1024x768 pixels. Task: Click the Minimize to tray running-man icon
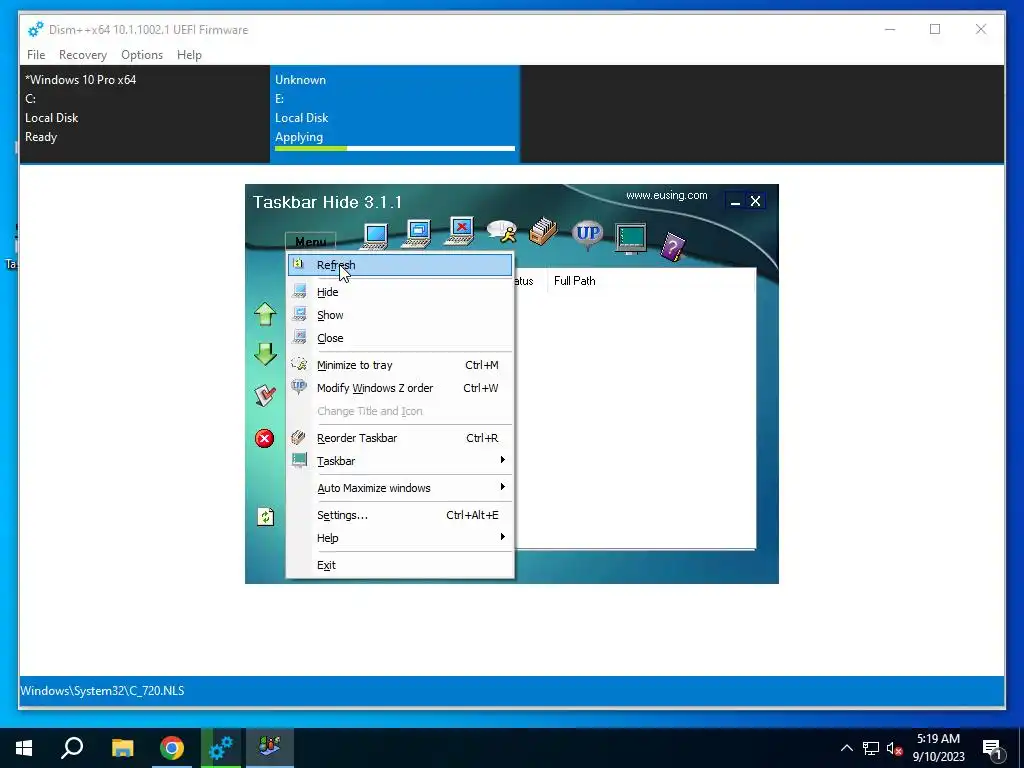[x=502, y=232]
